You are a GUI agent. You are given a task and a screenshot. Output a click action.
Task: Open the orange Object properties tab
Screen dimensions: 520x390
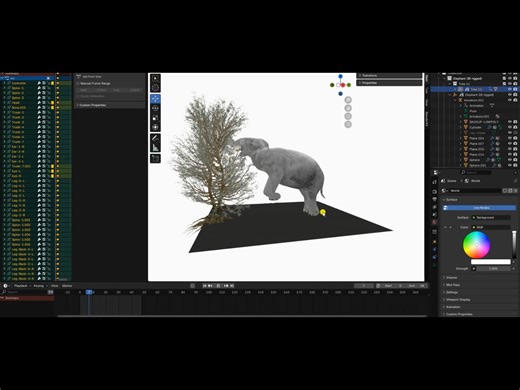(434, 242)
